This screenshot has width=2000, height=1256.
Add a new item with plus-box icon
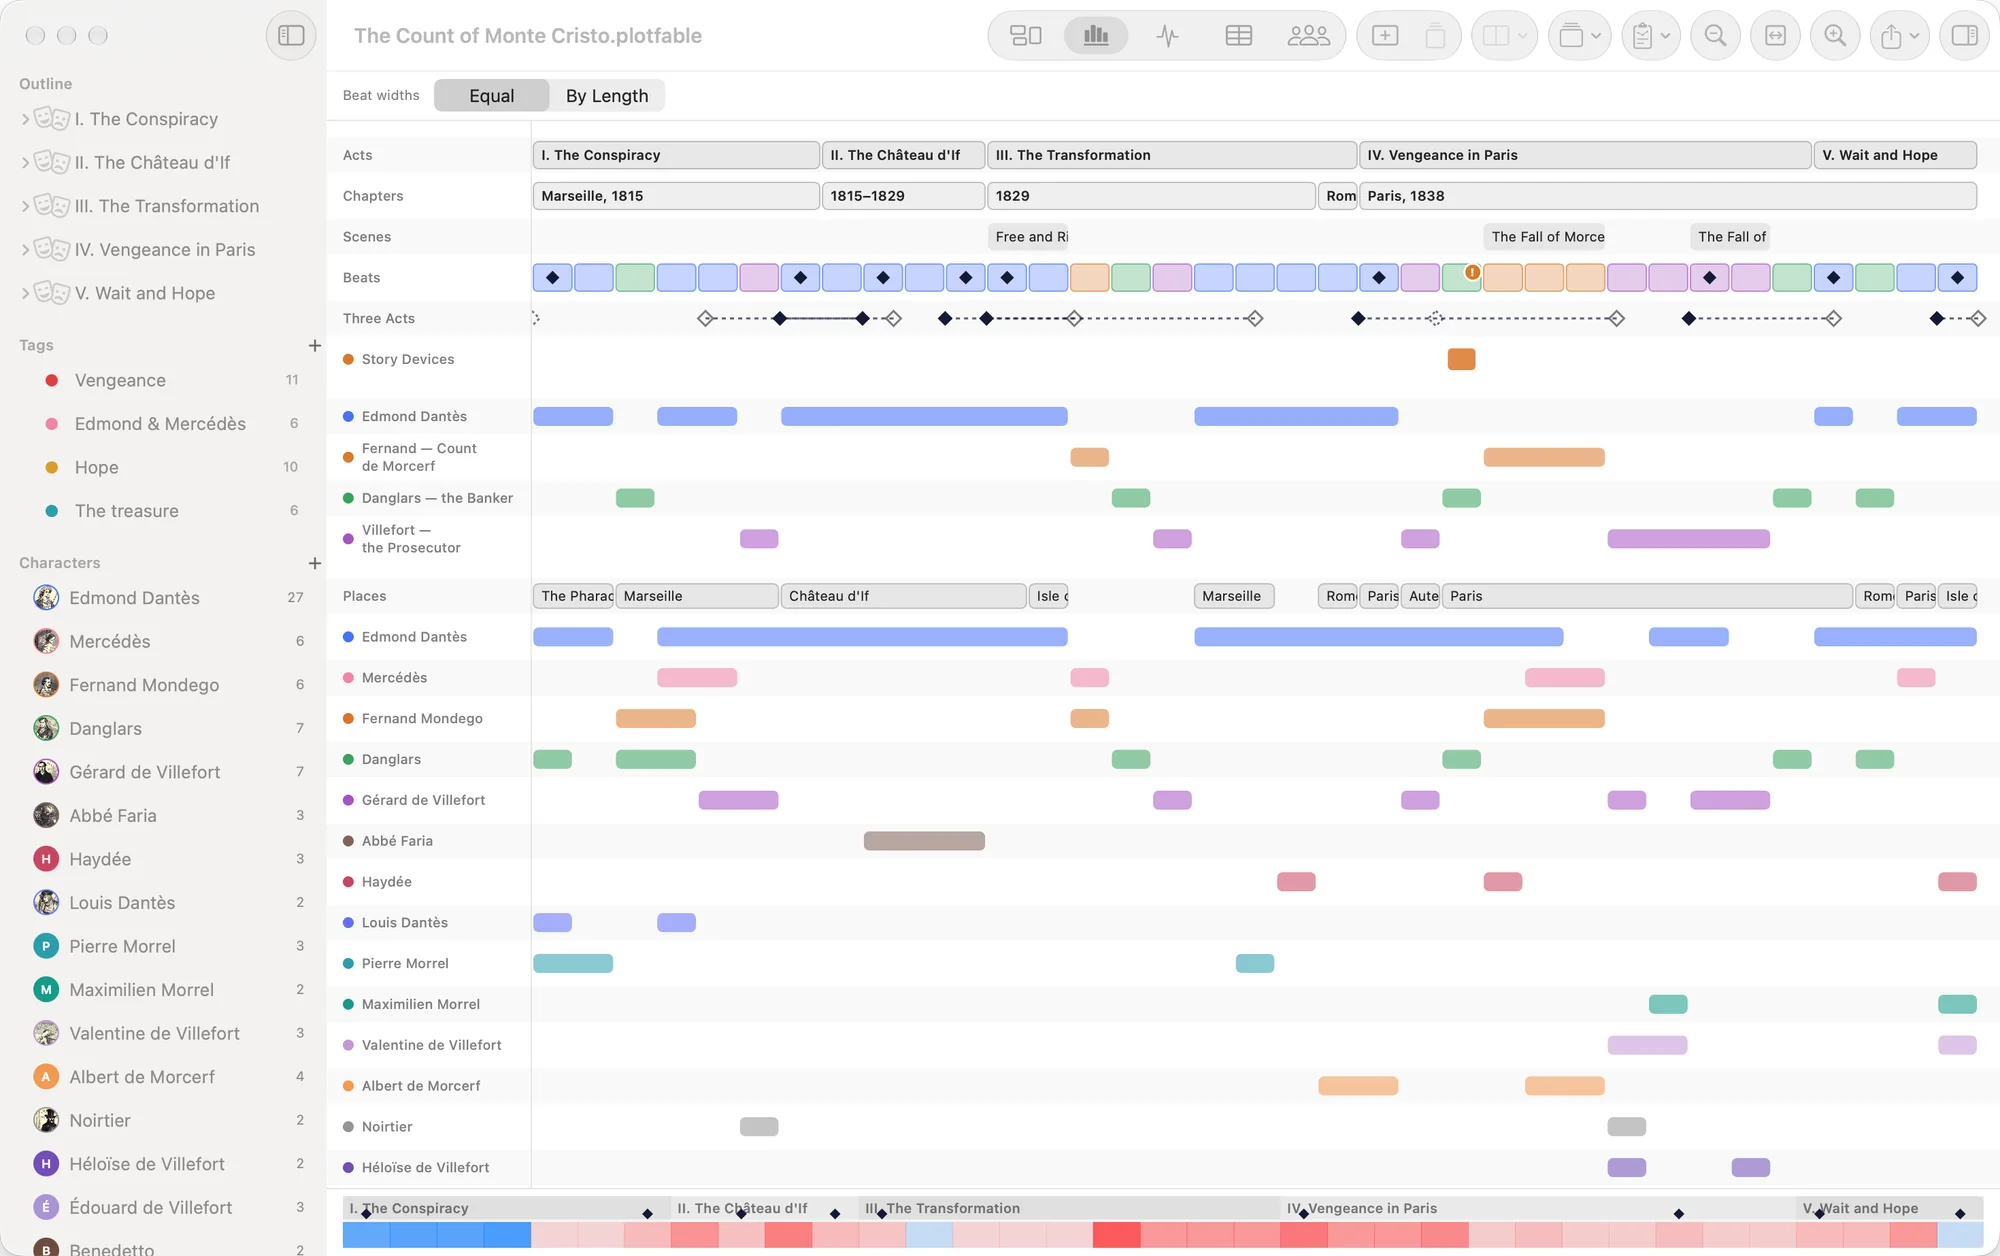[x=1385, y=35]
